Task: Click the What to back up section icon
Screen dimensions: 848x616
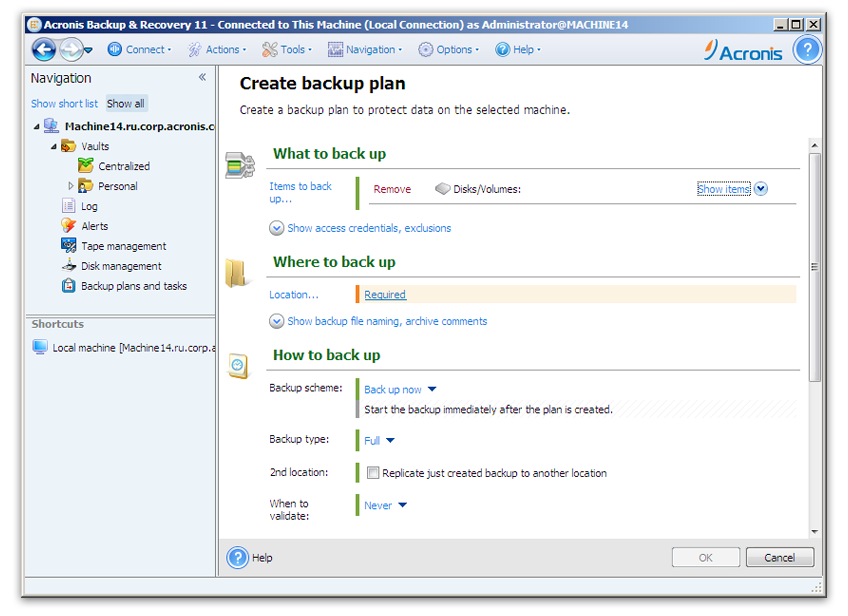Action: click(240, 165)
